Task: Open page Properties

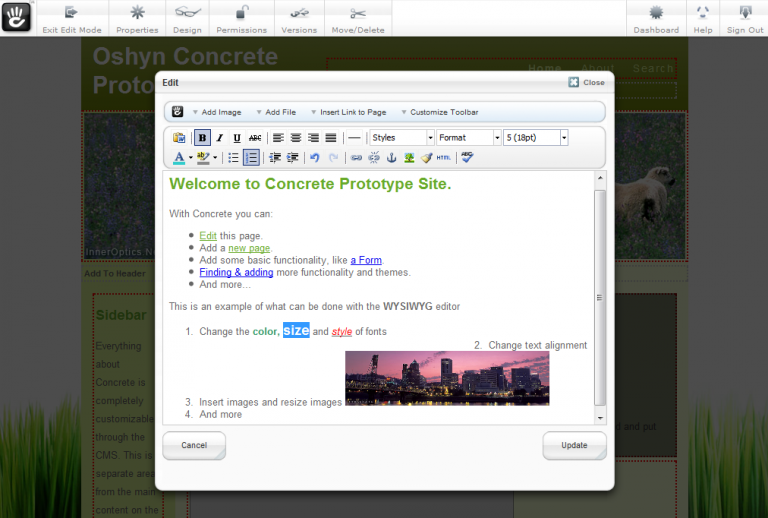Action: click(x=137, y=19)
